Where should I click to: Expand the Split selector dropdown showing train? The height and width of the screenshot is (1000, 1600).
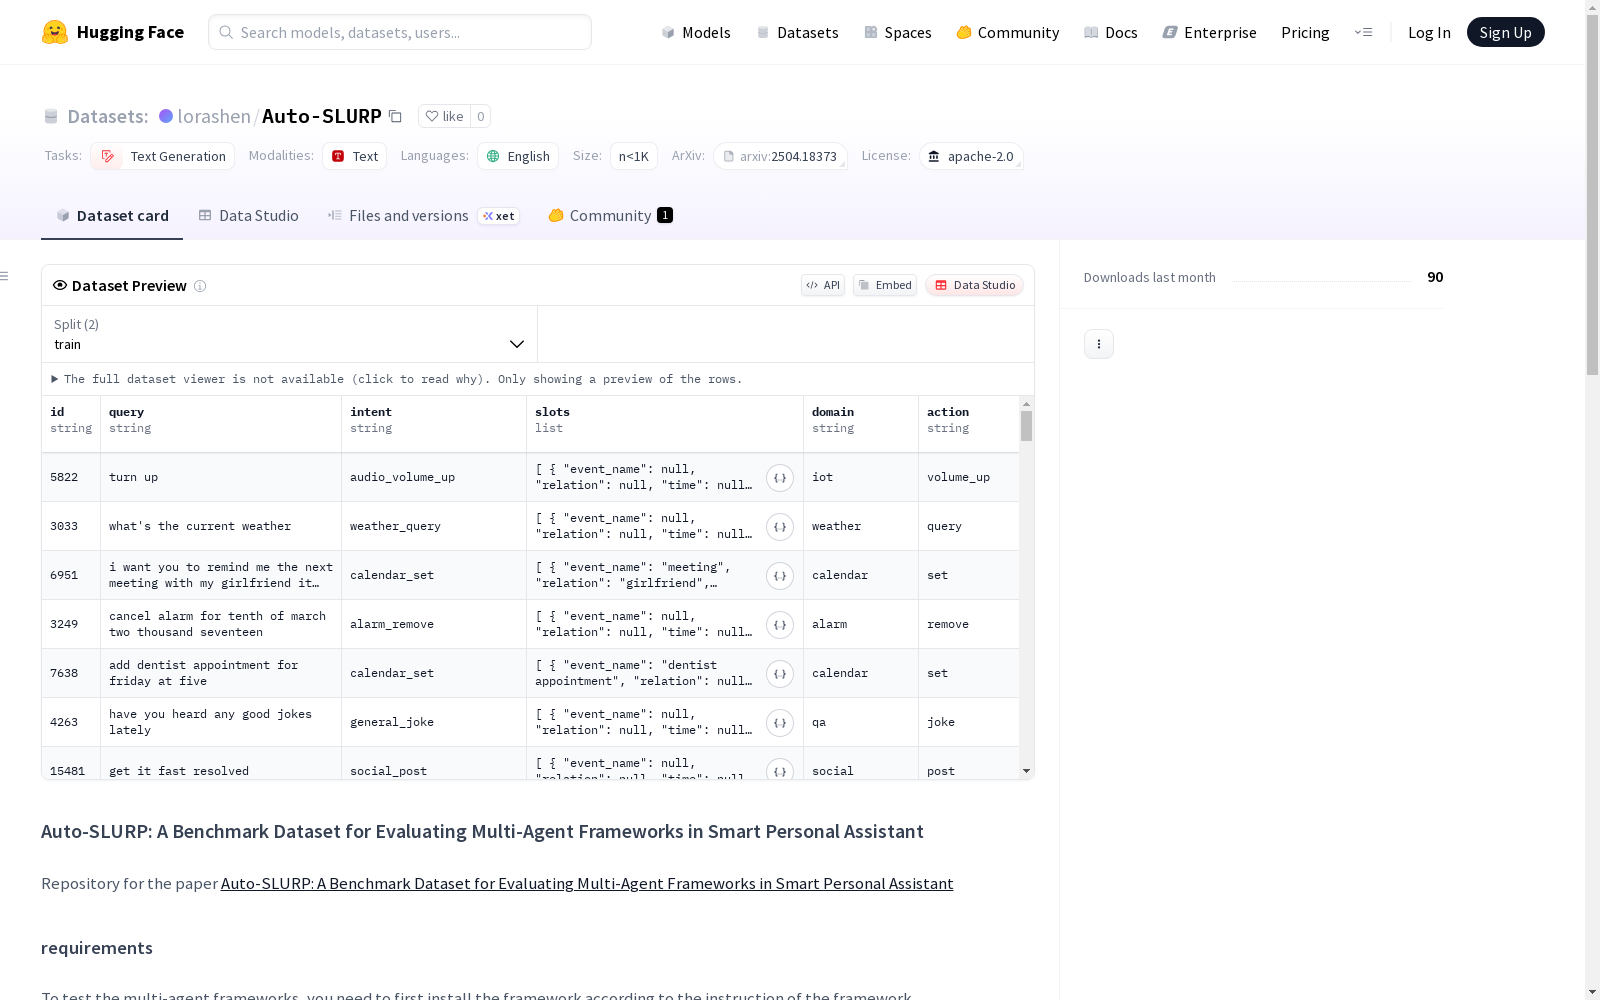tap(289, 334)
